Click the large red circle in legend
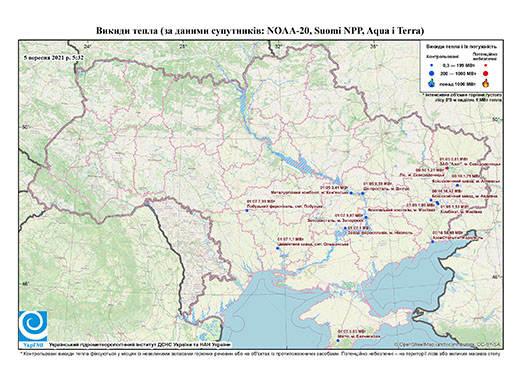This screenshot has width=520, height=368. (486, 73)
